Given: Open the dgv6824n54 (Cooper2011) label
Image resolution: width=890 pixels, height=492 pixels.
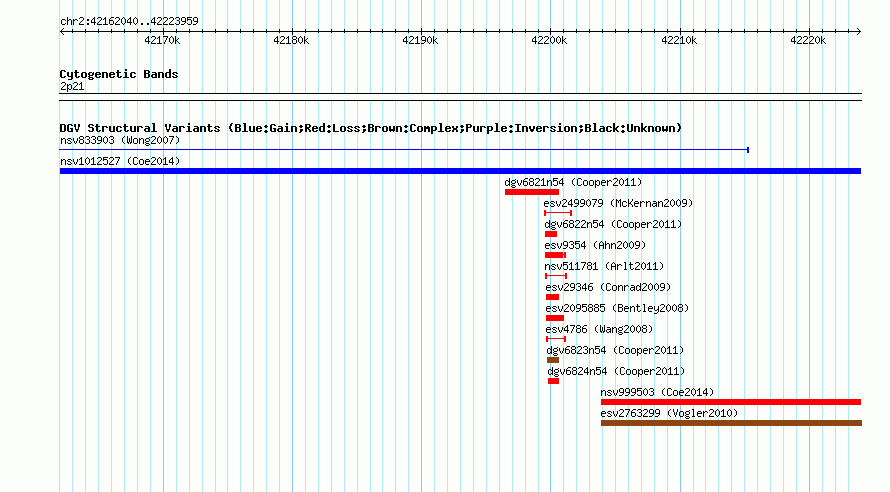Looking at the screenshot, I should tap(616, 371).
